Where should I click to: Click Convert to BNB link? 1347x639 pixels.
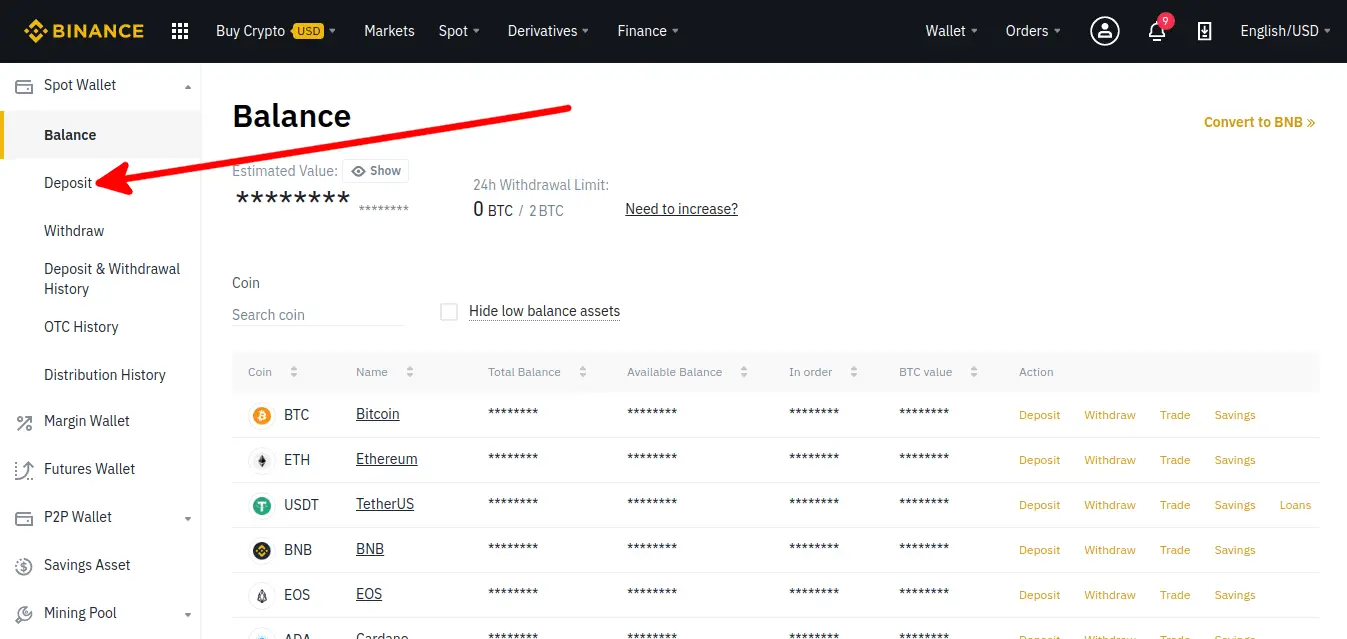pos(1259,122)
